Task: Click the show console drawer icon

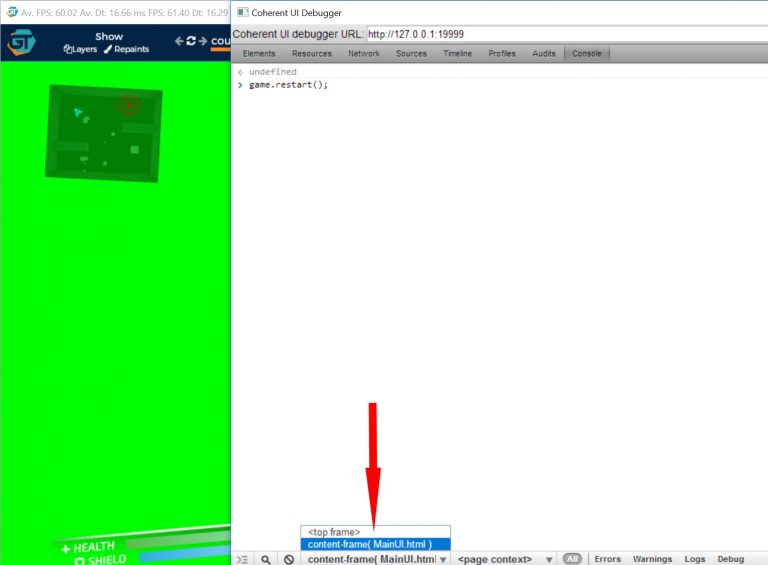Action: 242,559
